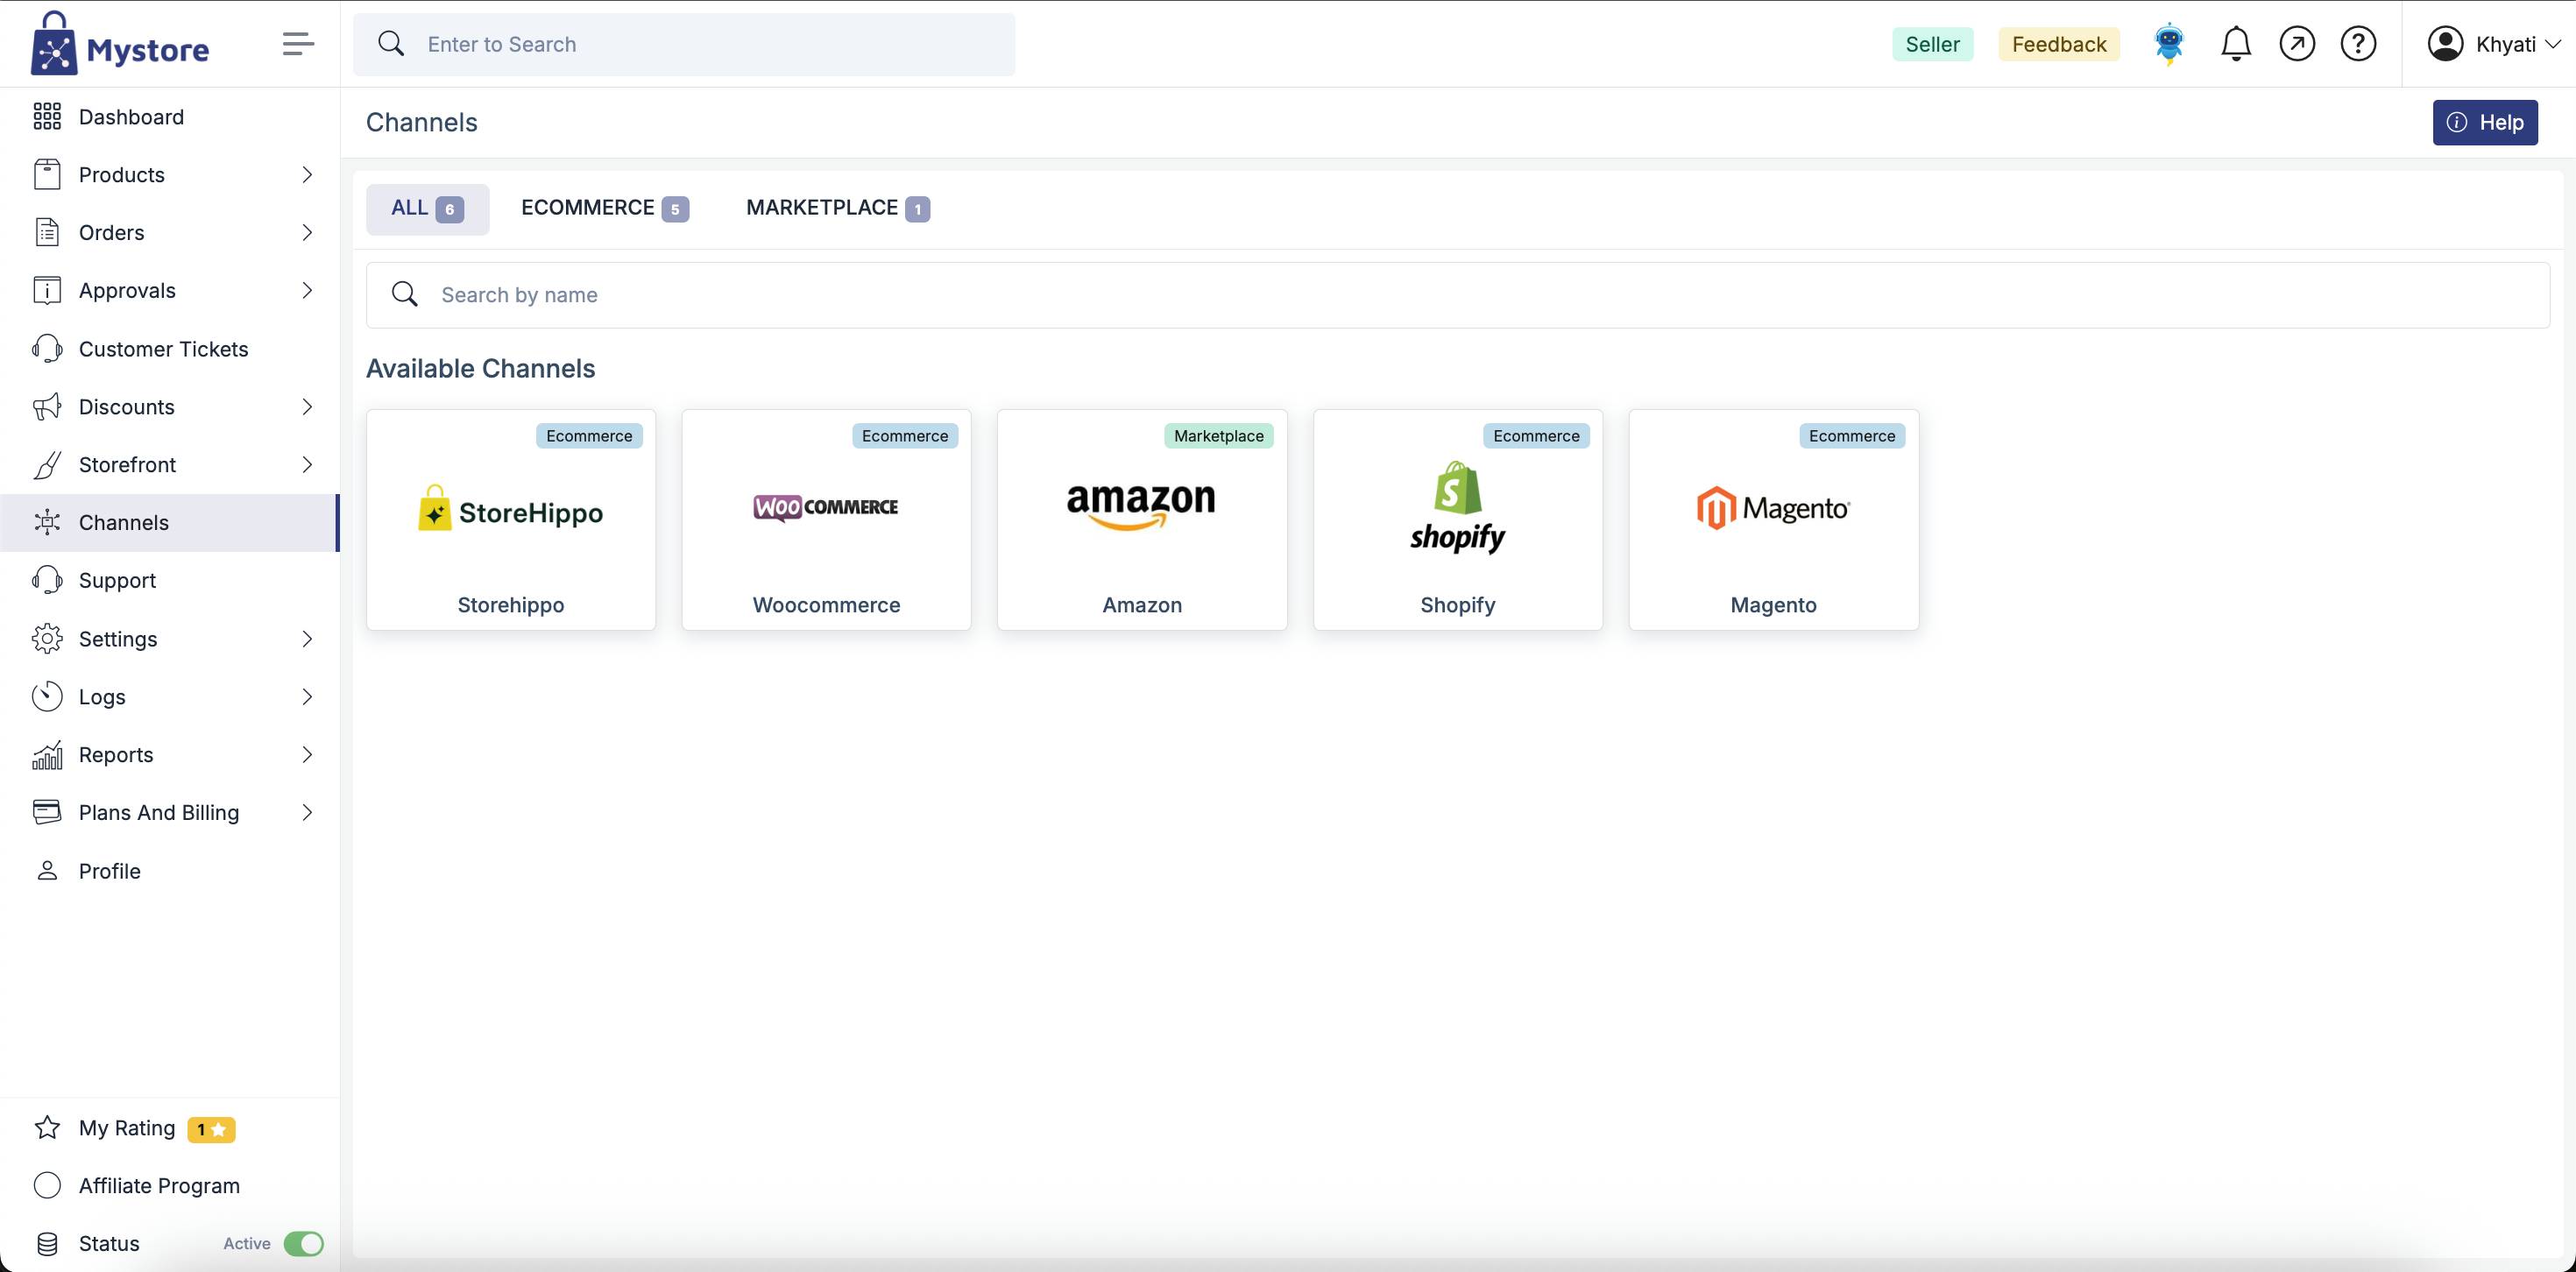The height and width of the screenshot is (1272, 2576).
Task: Select the Amazon channel card
Action: 1141,519
